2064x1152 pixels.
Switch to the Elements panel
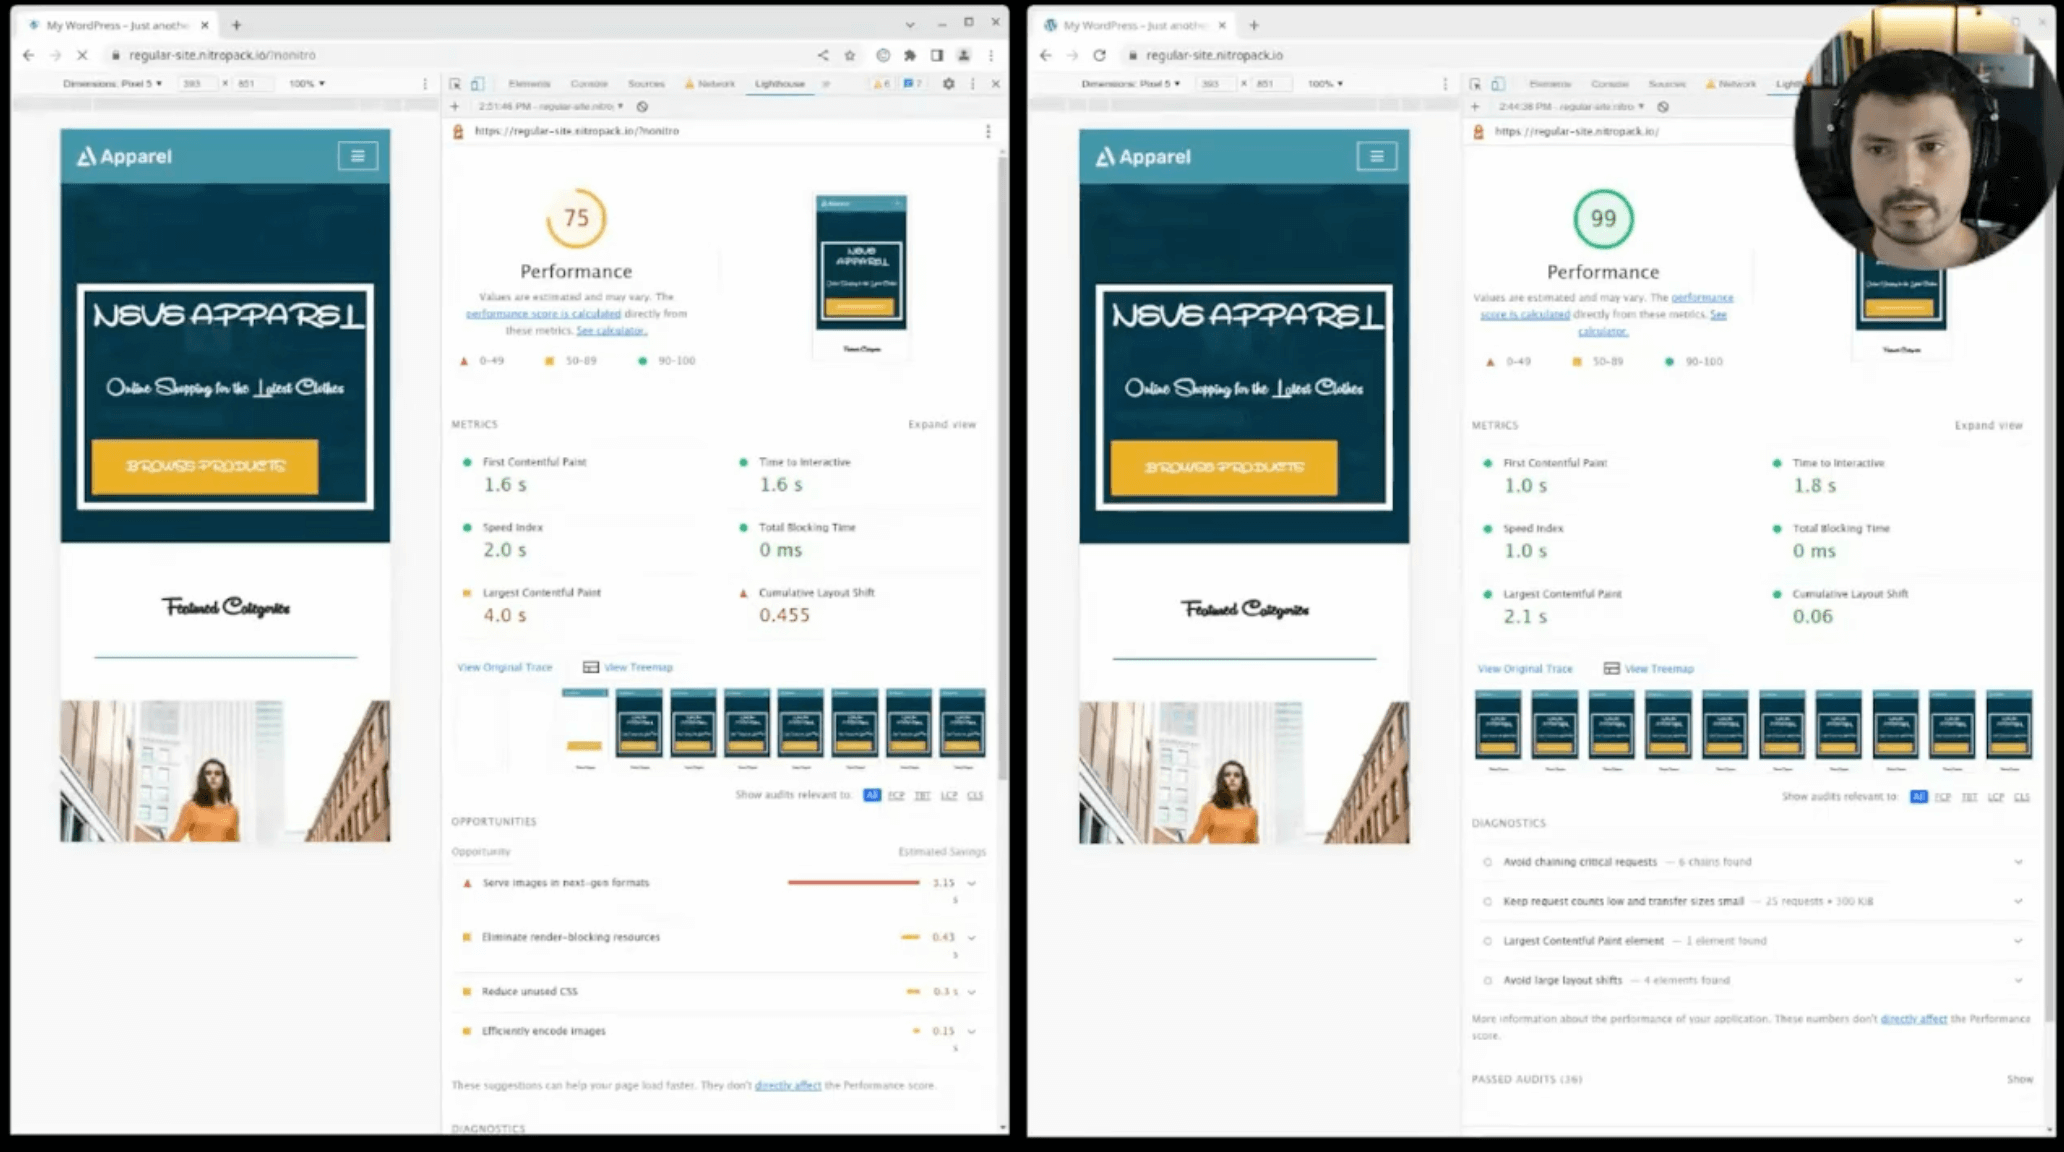(x=528, y=83)
